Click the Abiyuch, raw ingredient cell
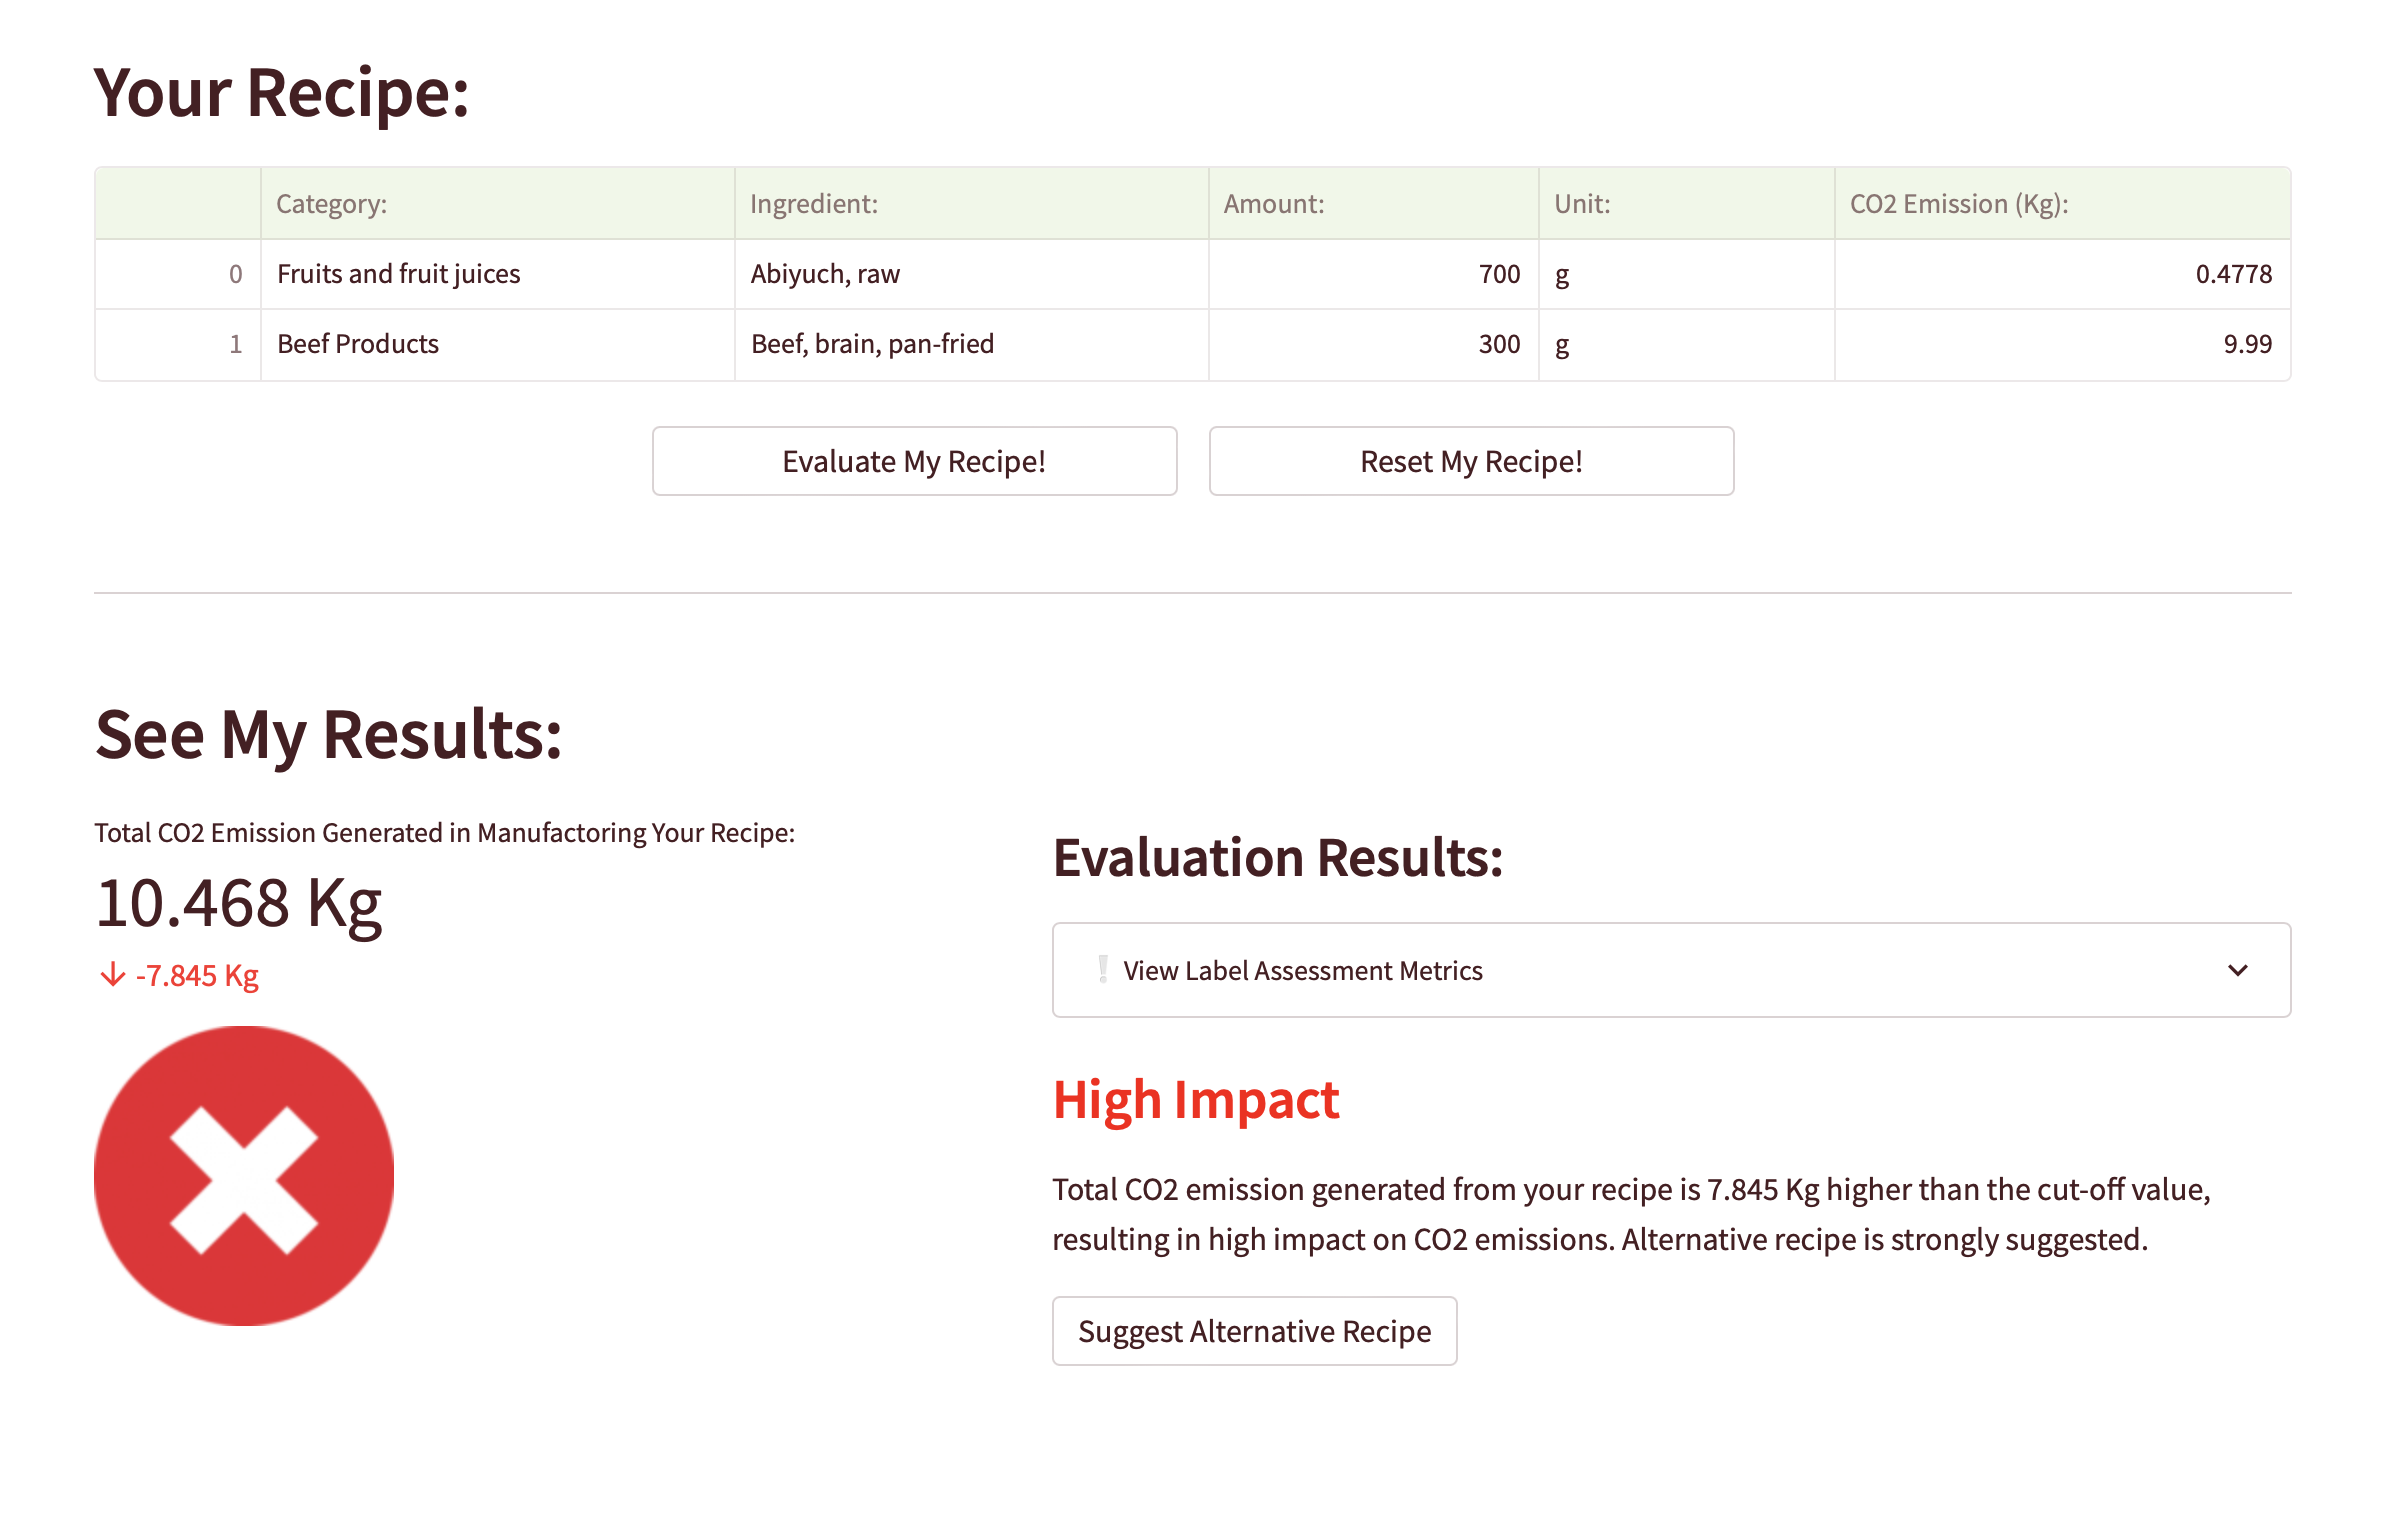This screenshot has width=2400, height=1514. point(825,274)
